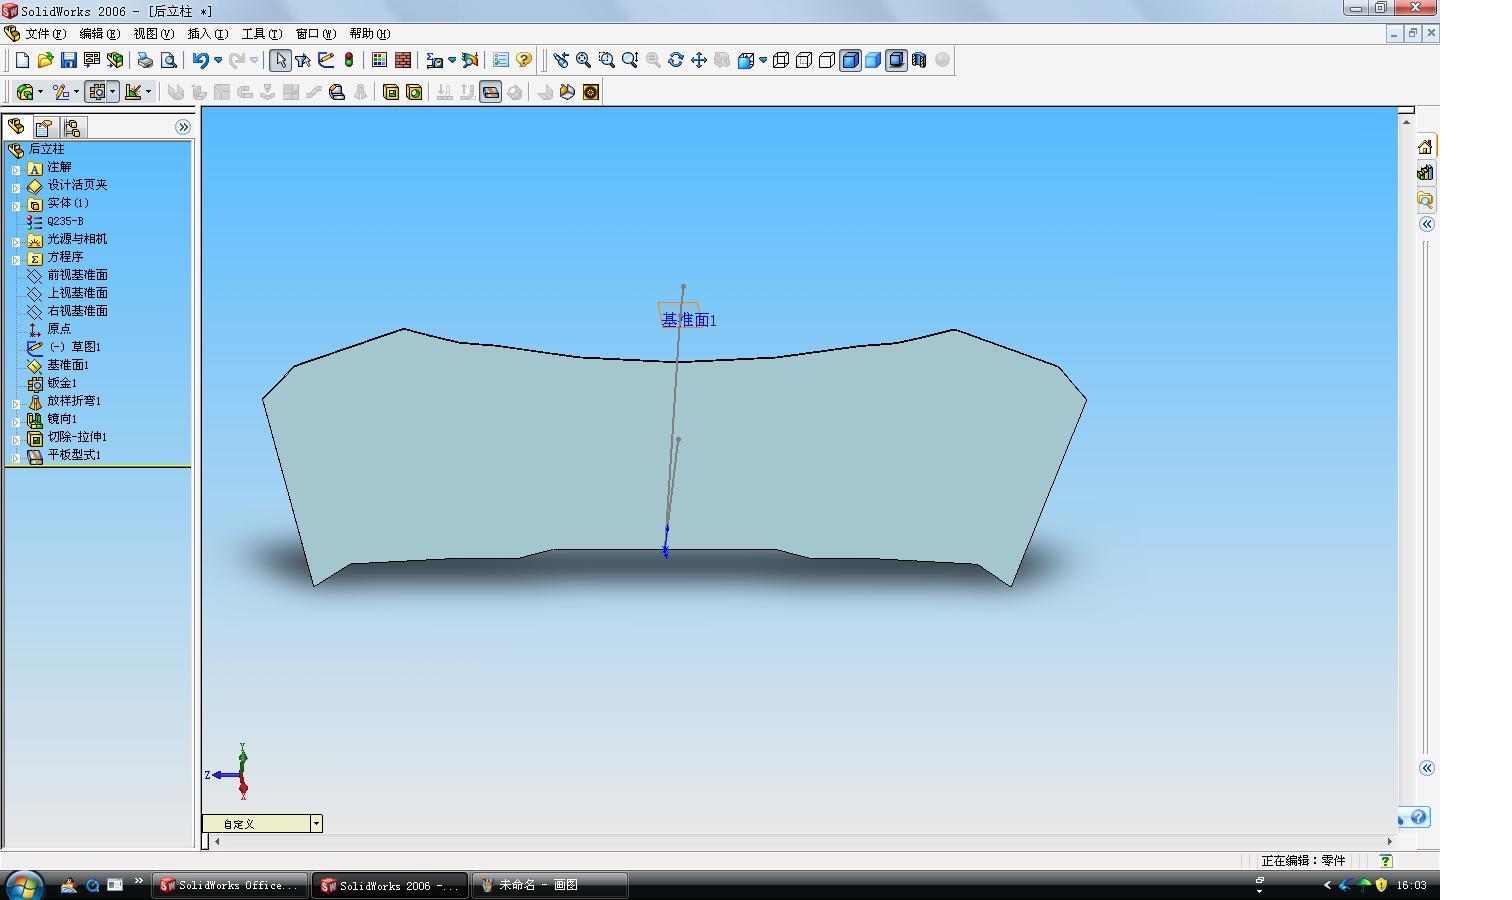Expand the 切除-拉伸1 feature node
This screenshot has height=900, width=1512.
(16, 439)
